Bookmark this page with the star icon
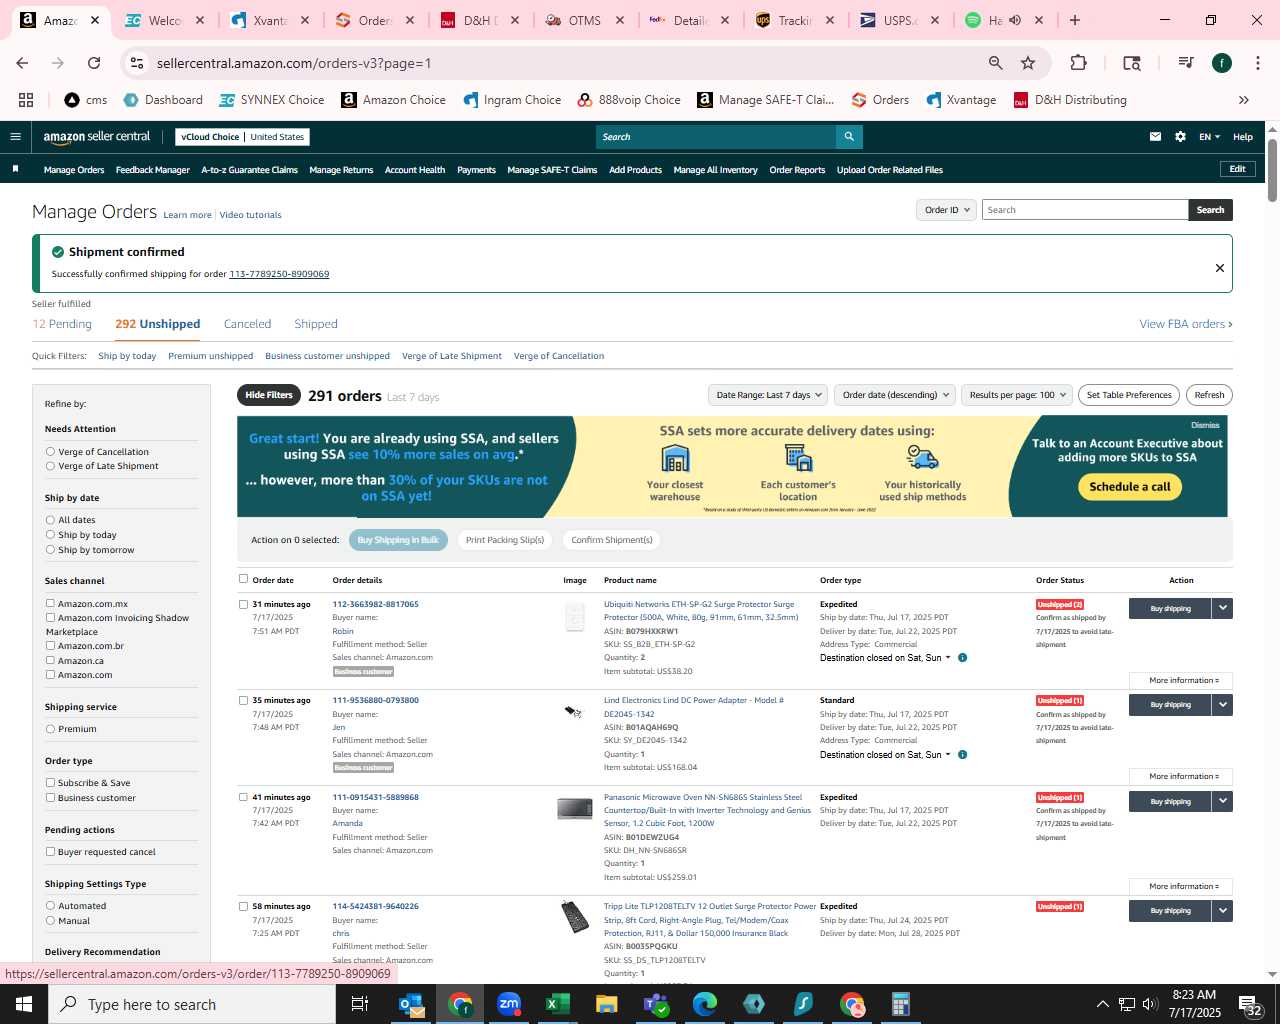The image size is (1280, 1024). coord(1028,63)
